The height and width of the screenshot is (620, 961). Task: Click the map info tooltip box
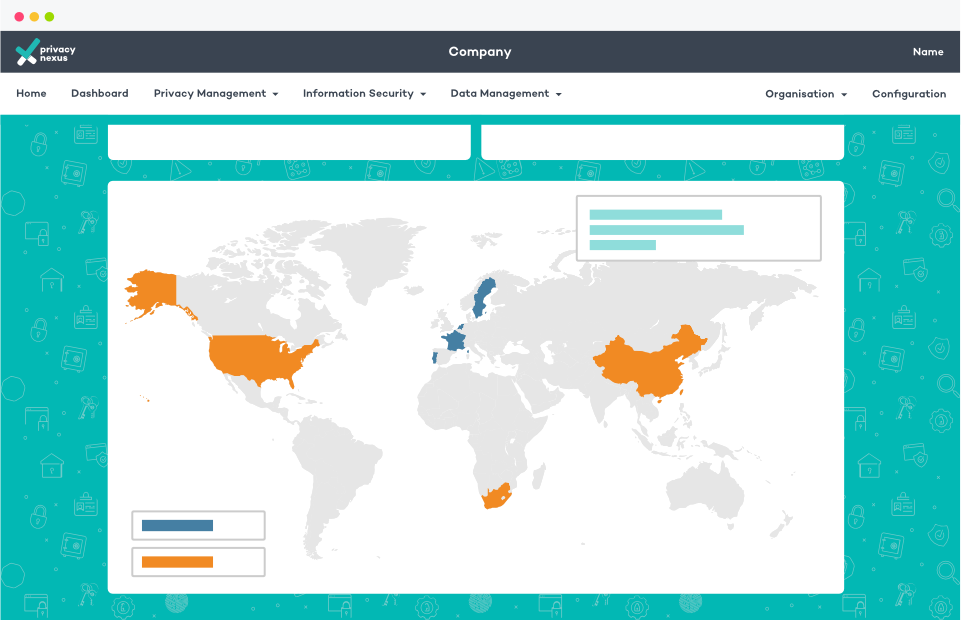(699, 229)
